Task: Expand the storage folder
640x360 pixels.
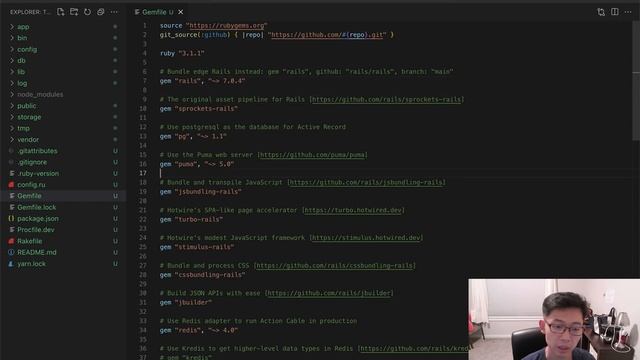Action: point(29,117)
